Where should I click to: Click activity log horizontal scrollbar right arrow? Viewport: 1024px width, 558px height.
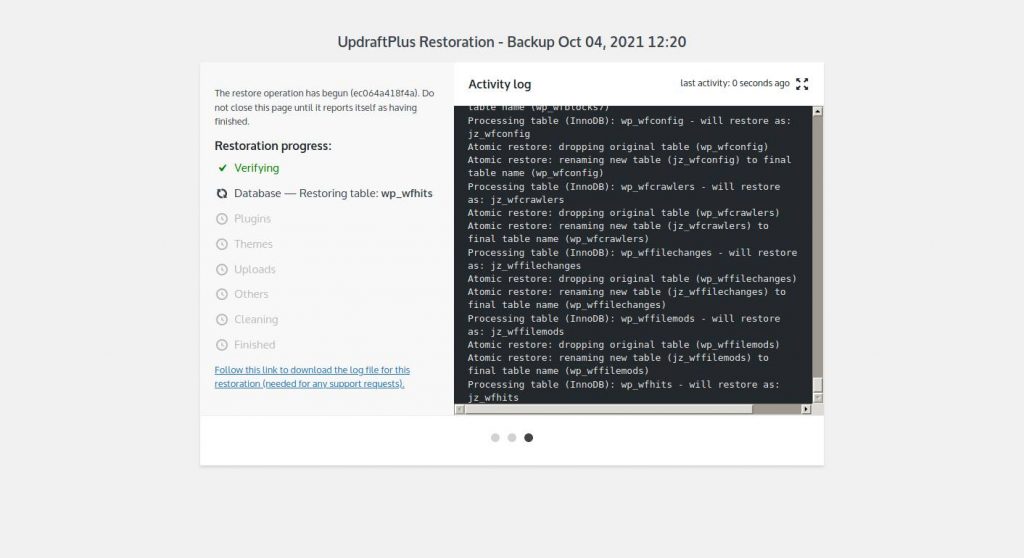point(806,409)
